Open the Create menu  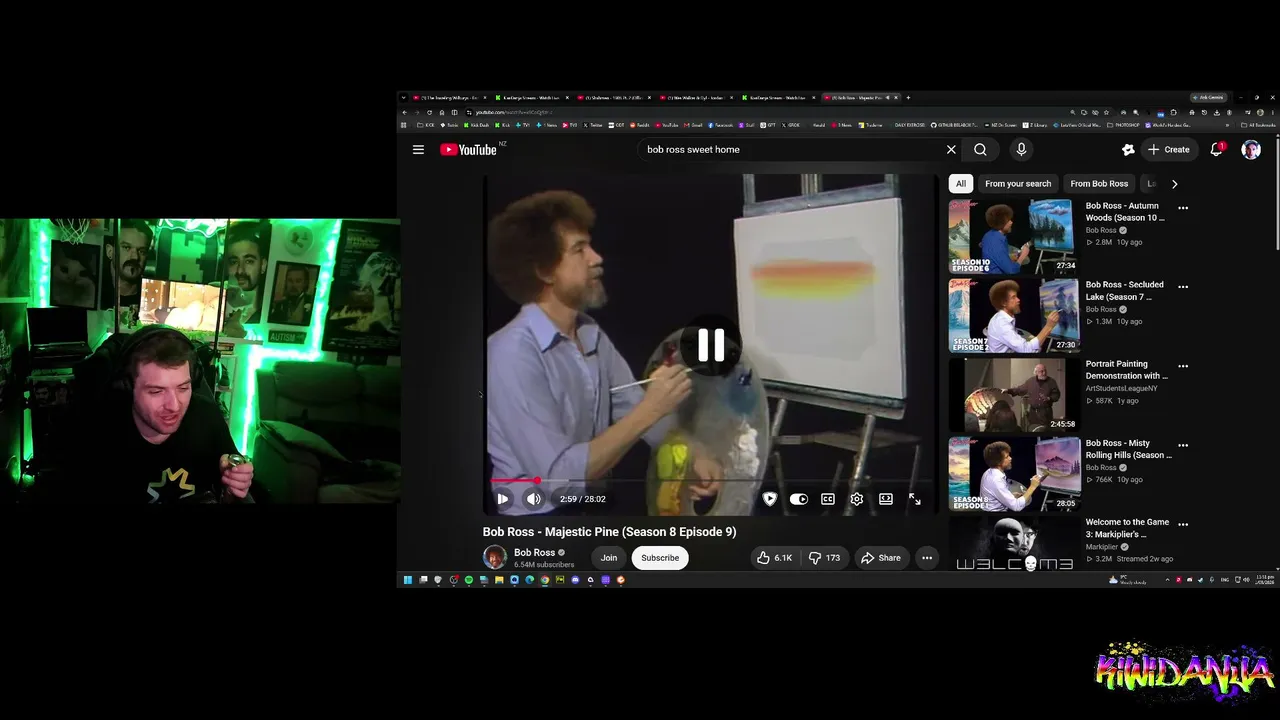(1169, 150)
